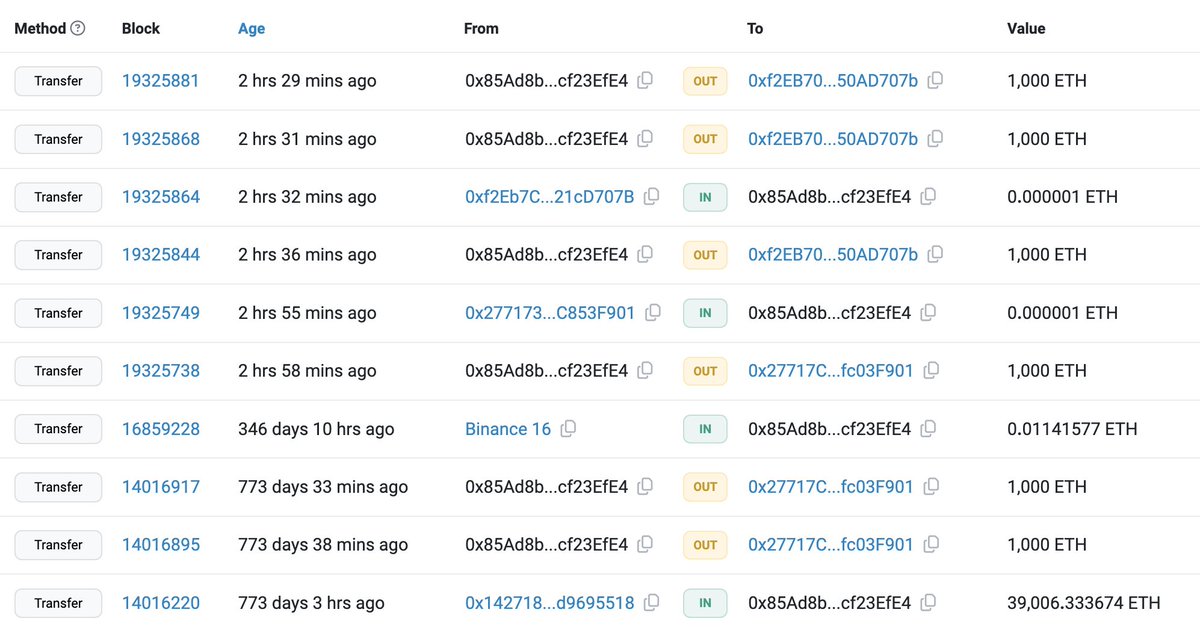Click the Age header to change sorting

[251, 28]
